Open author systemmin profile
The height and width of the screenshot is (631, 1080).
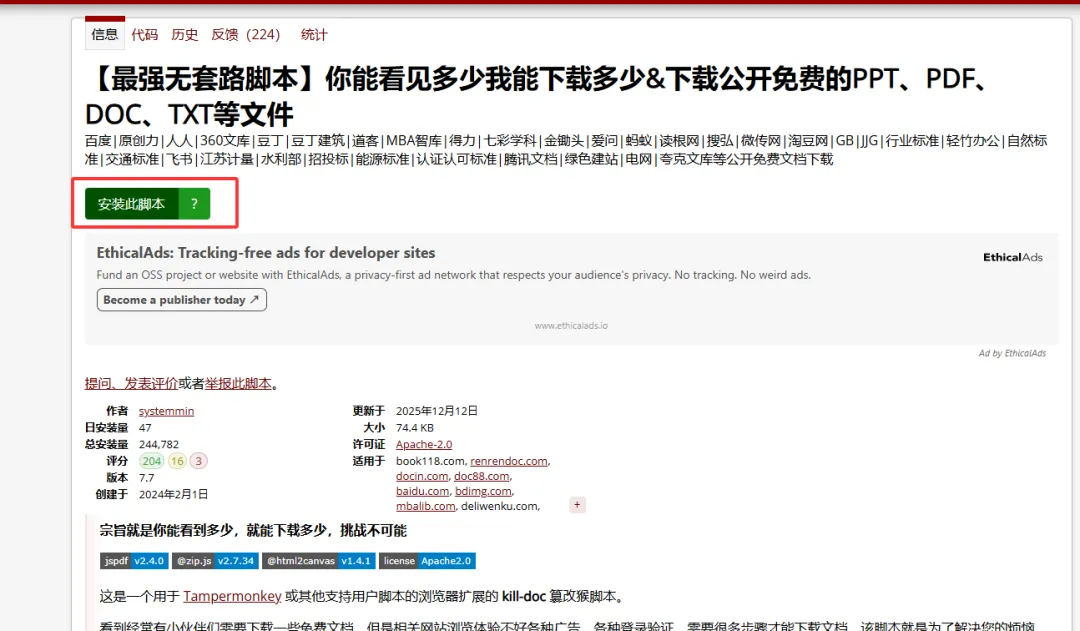[166, 411]
